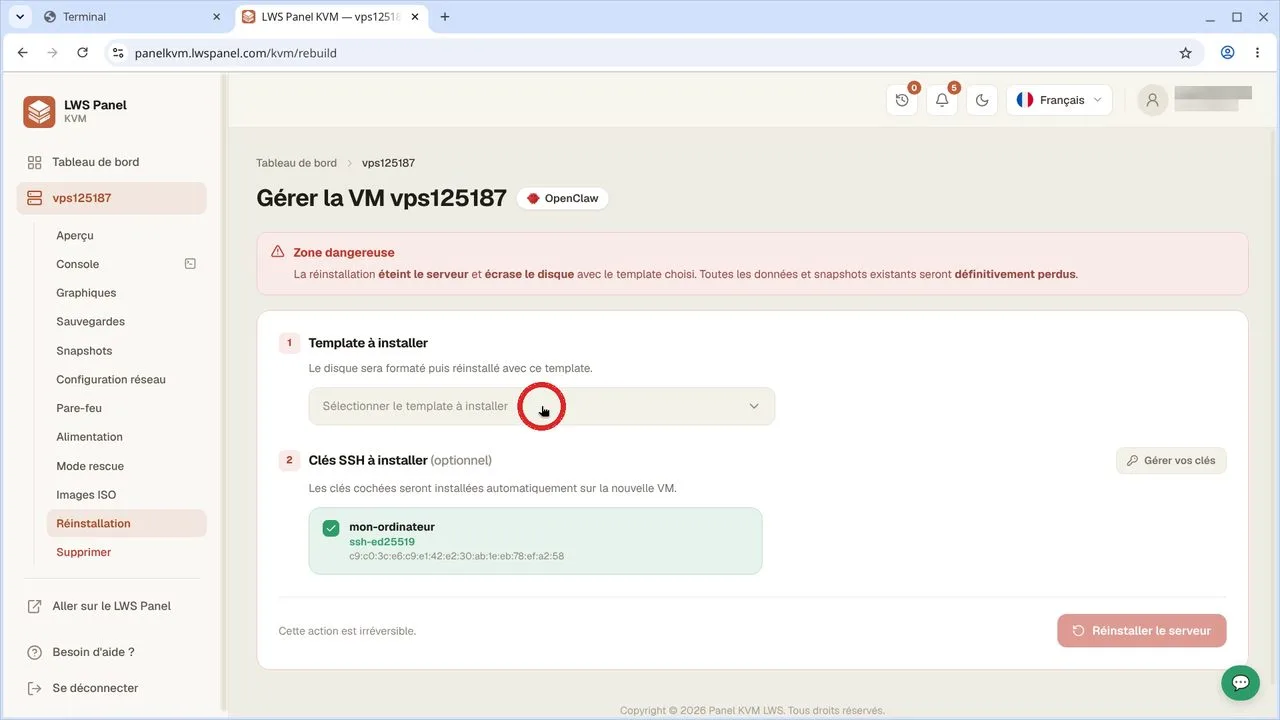The height and width of the screenshot is (720, 1280).
Task: Select Supprimer in the sidebar
Action: click(x=84, y=552)
